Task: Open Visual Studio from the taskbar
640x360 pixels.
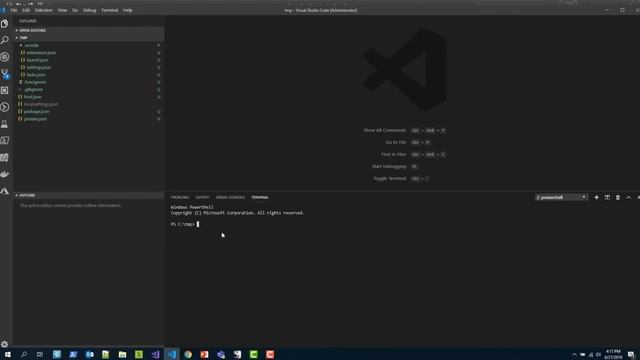Action: click(155, 354)
